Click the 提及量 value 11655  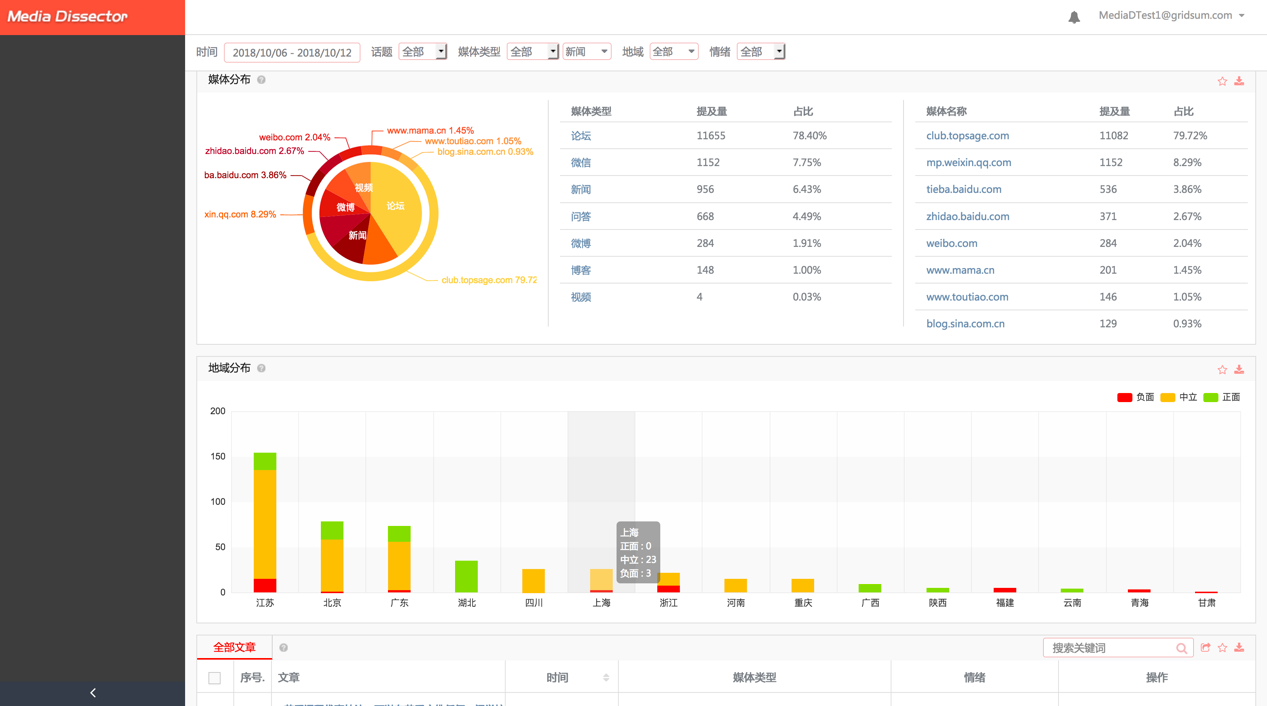click(711, 136)
